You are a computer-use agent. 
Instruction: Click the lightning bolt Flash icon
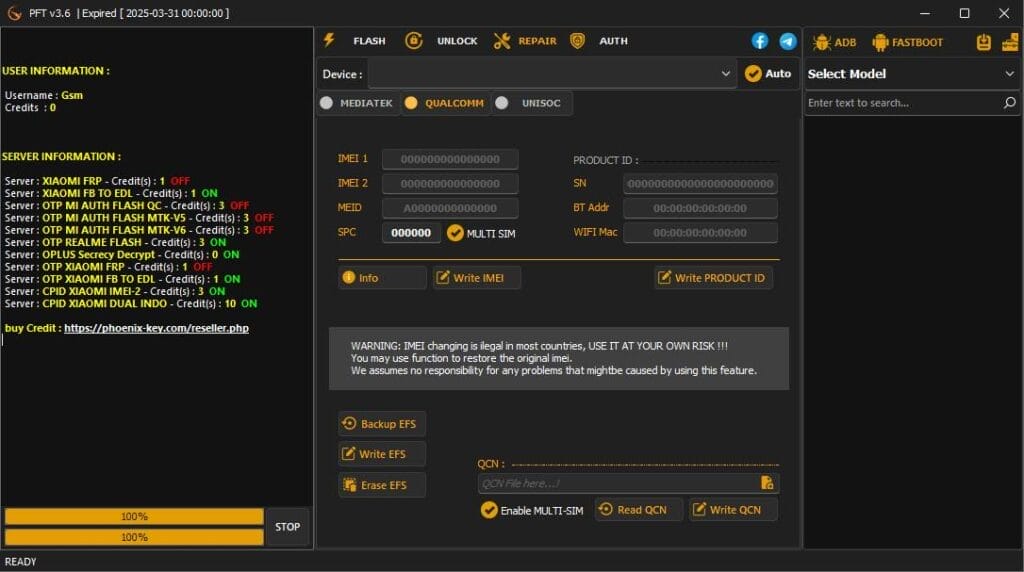[329, 40]
